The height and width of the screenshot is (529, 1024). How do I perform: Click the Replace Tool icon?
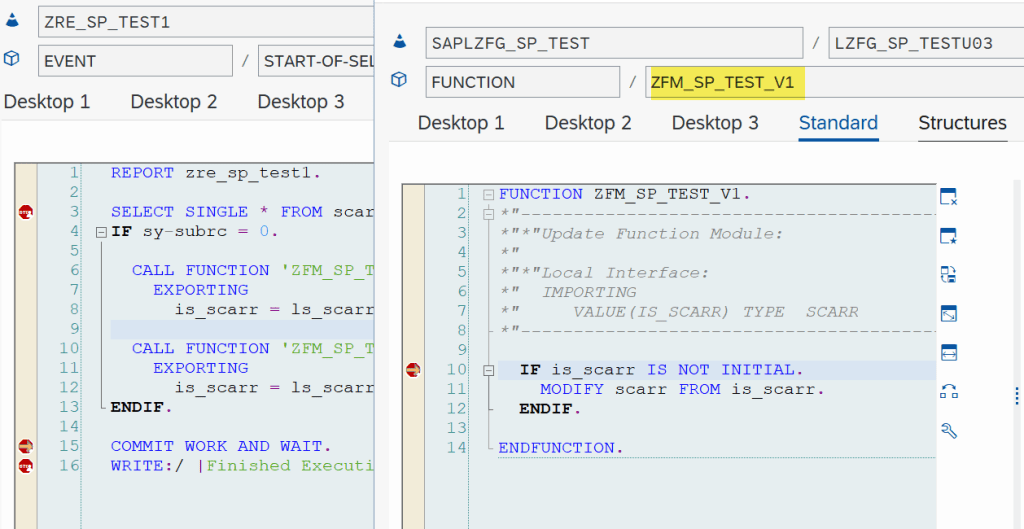click(x=948, y=274)
